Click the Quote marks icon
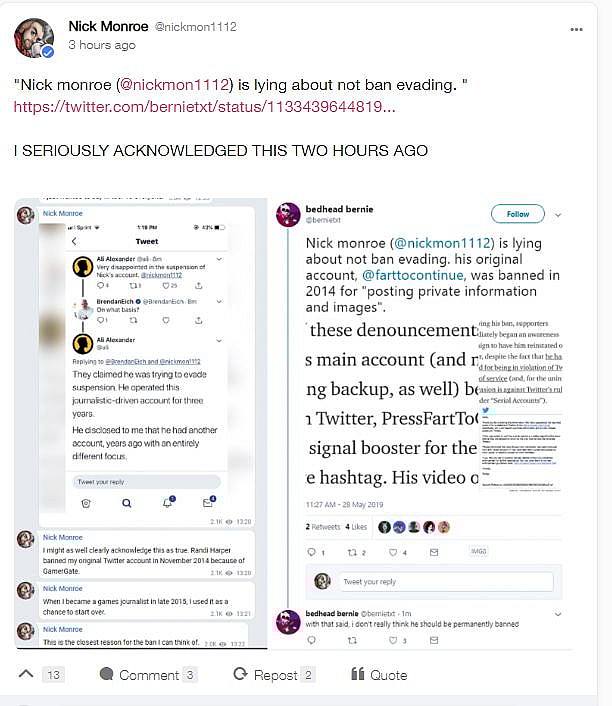The height and width of the screenshot is (706, 612). coord(358,674)
